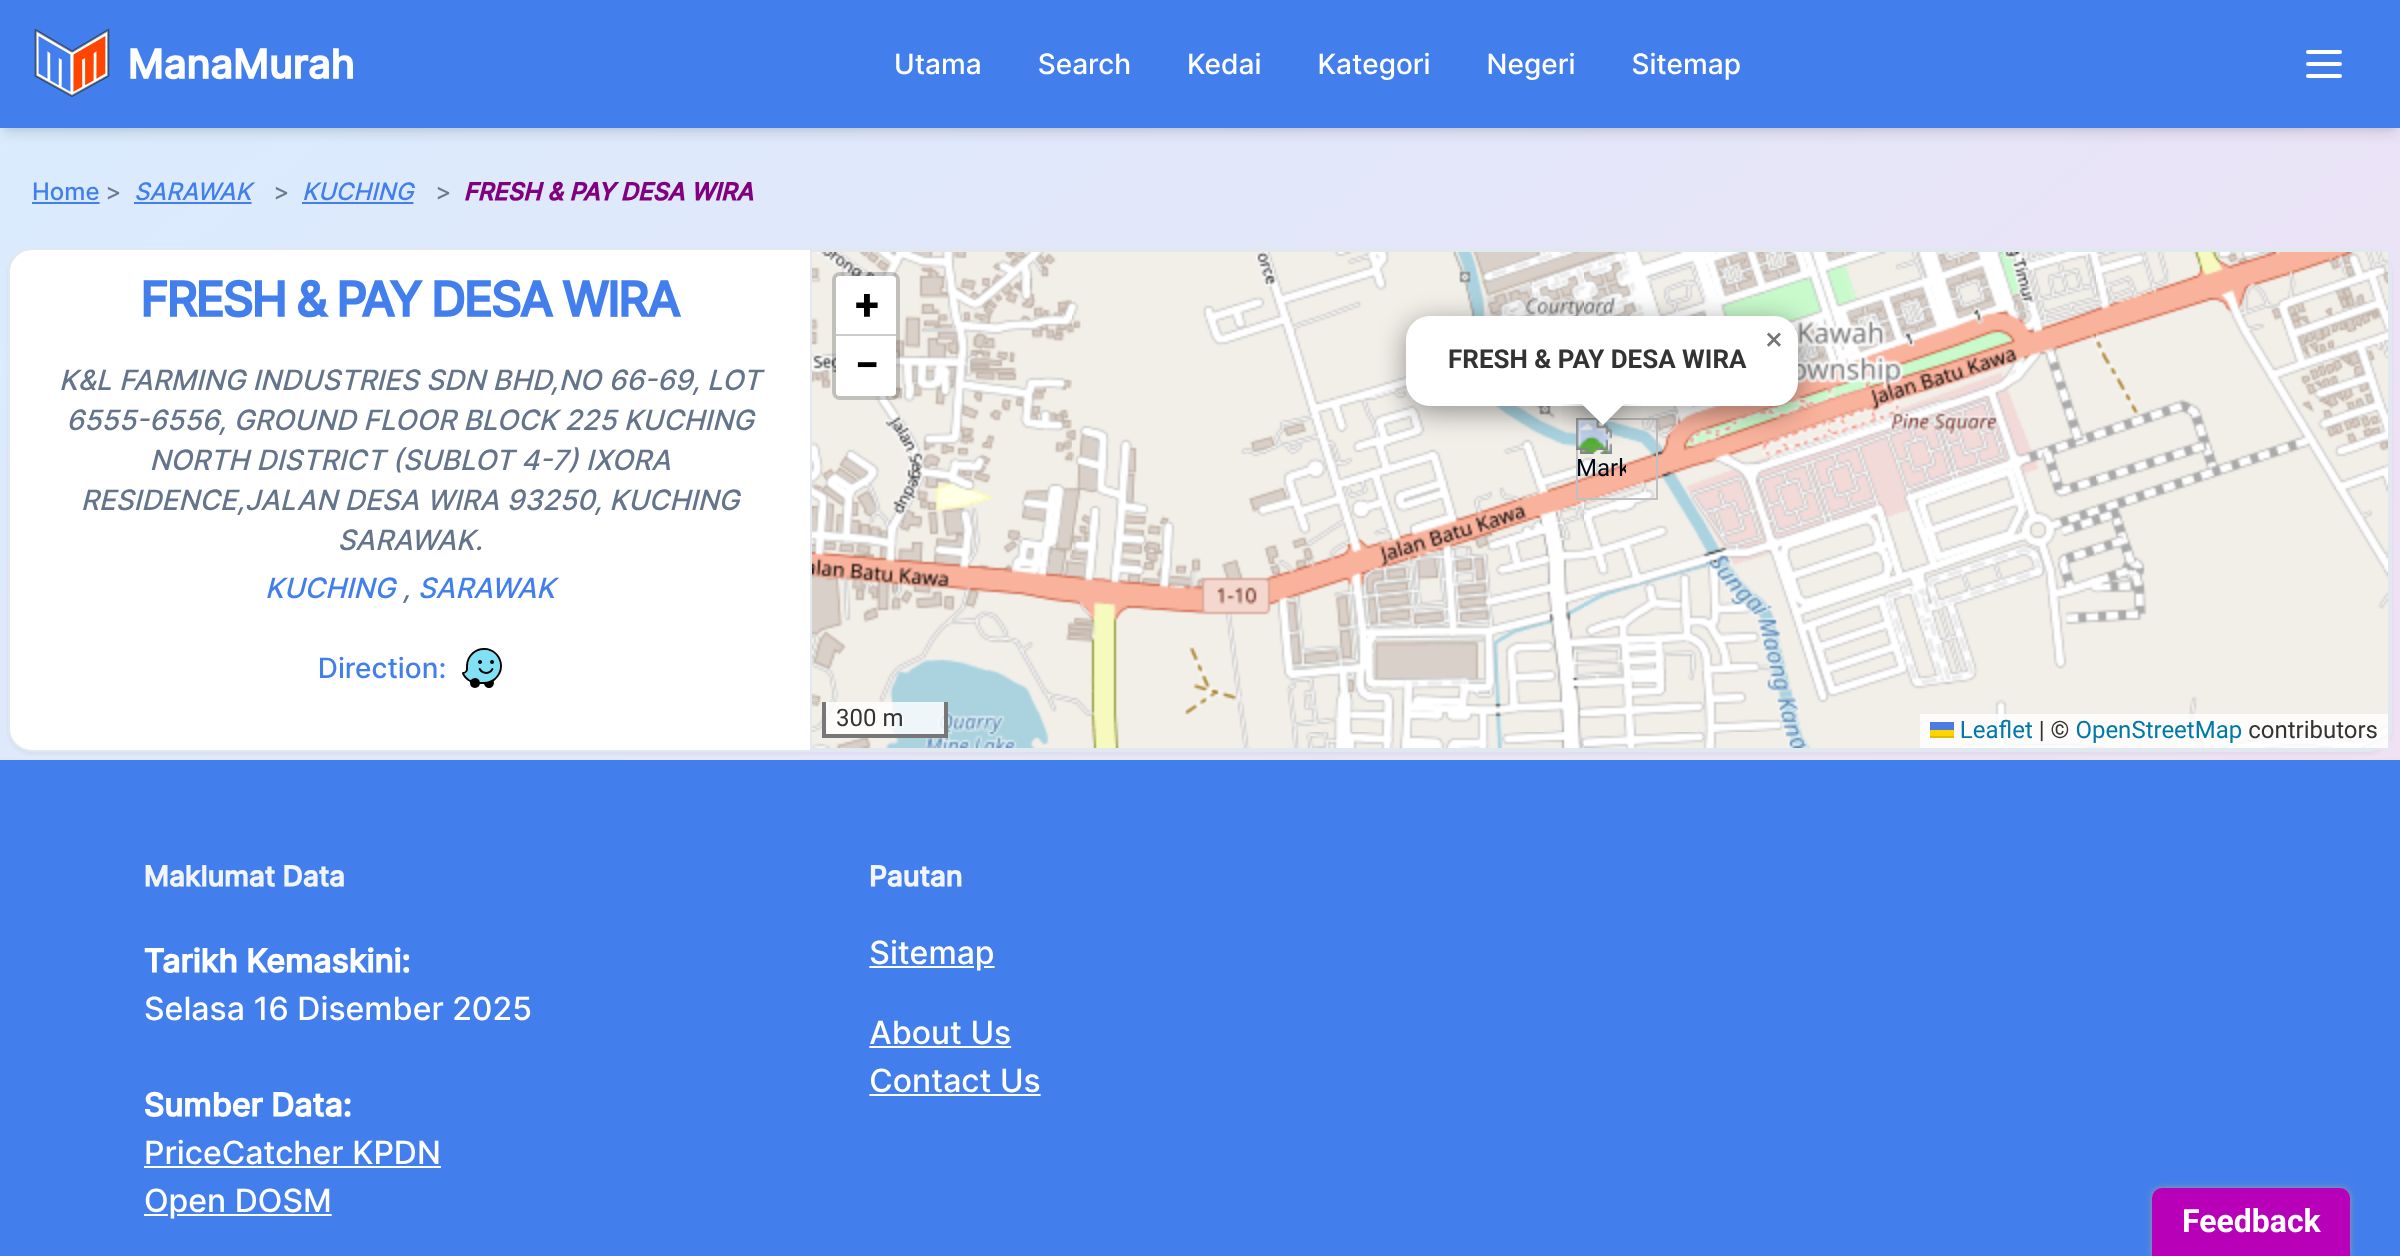Open Waze directions icon
Image resolution: width=2400 pixels, height=1256 pixels.
(482, 668)
